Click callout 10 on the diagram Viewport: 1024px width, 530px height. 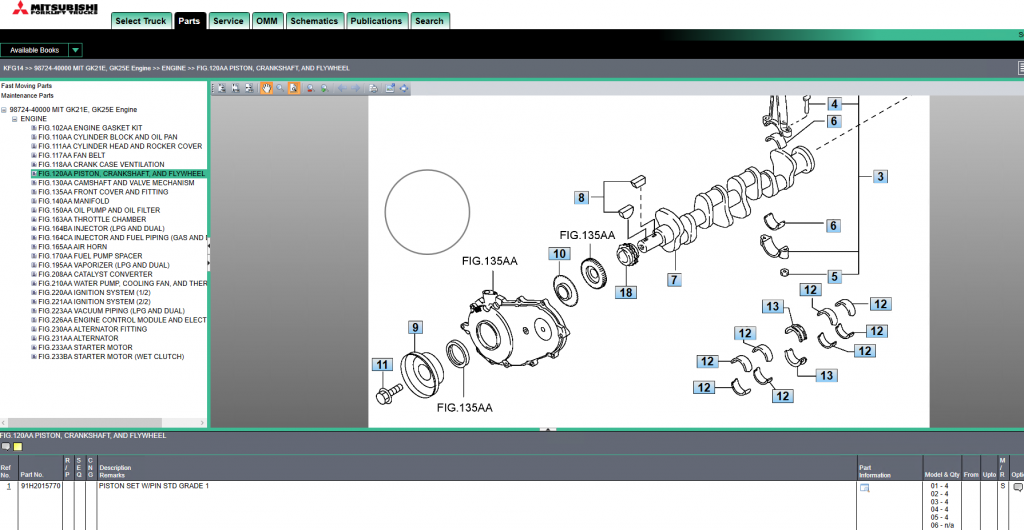point(560,254)
